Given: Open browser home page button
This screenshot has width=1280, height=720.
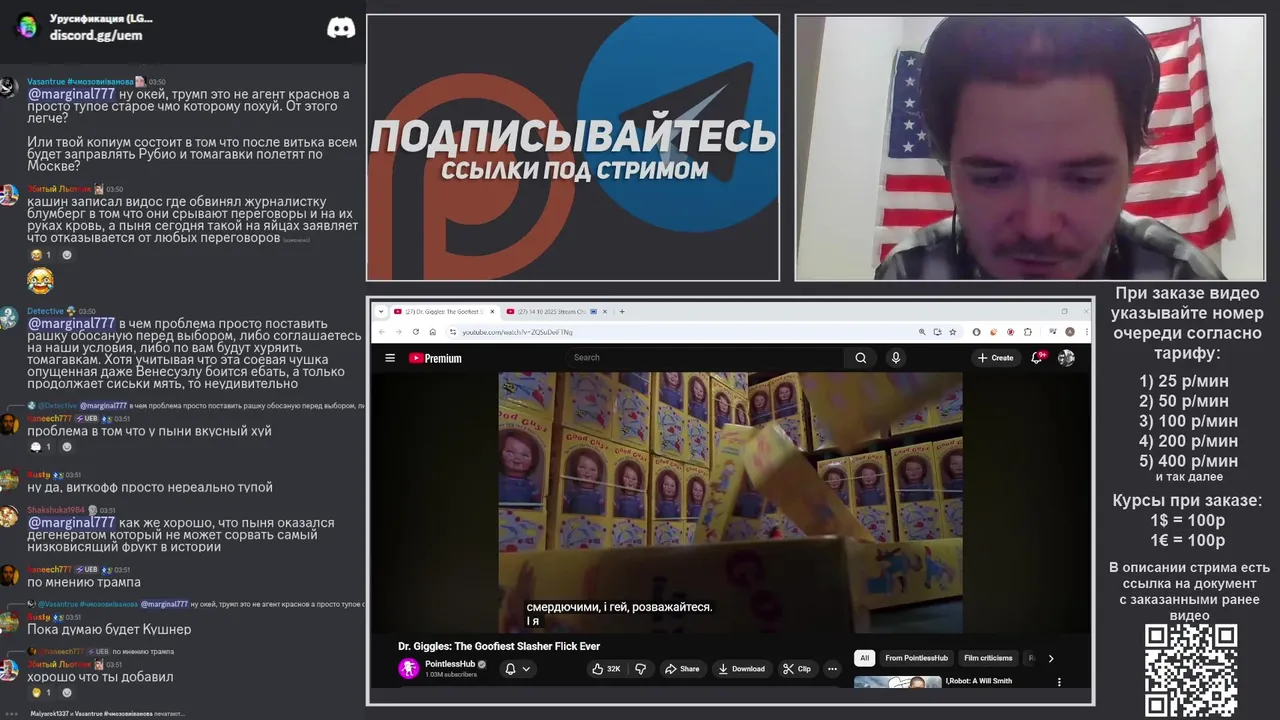Looking at the screenshot, I should (432, 332).
